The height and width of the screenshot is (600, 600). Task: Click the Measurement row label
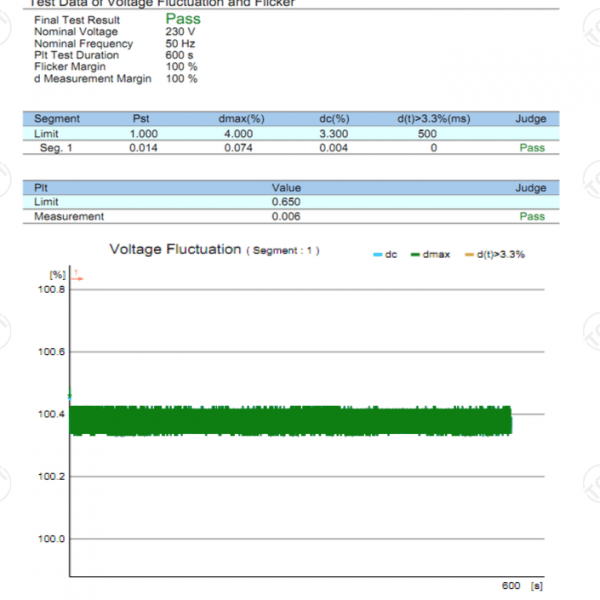(x=69, y=217)
